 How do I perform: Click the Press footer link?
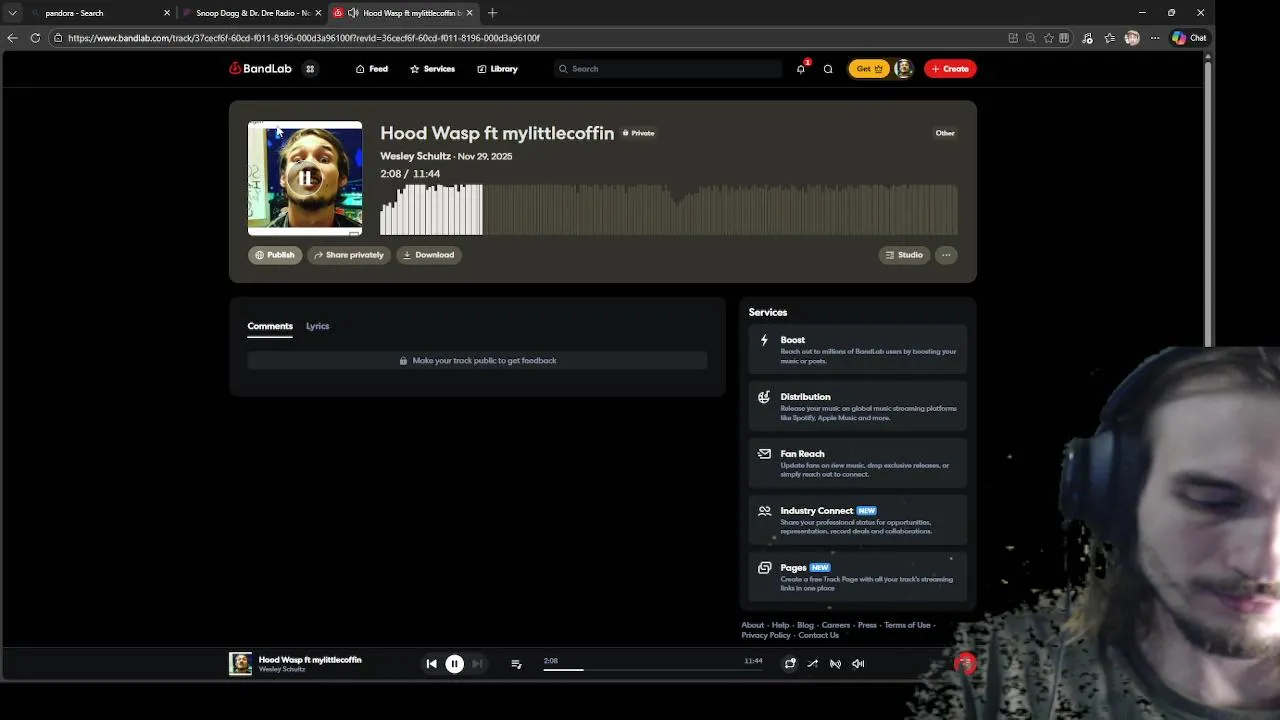coord(867,625)
